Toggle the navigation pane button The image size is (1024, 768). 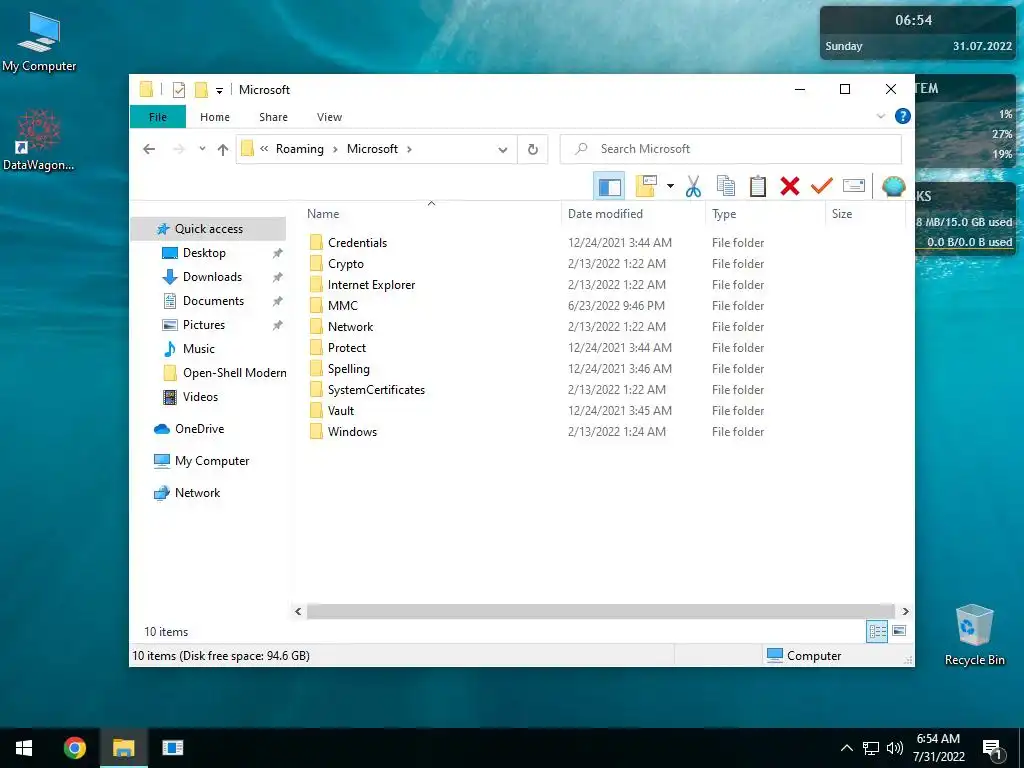pos(609,187)
